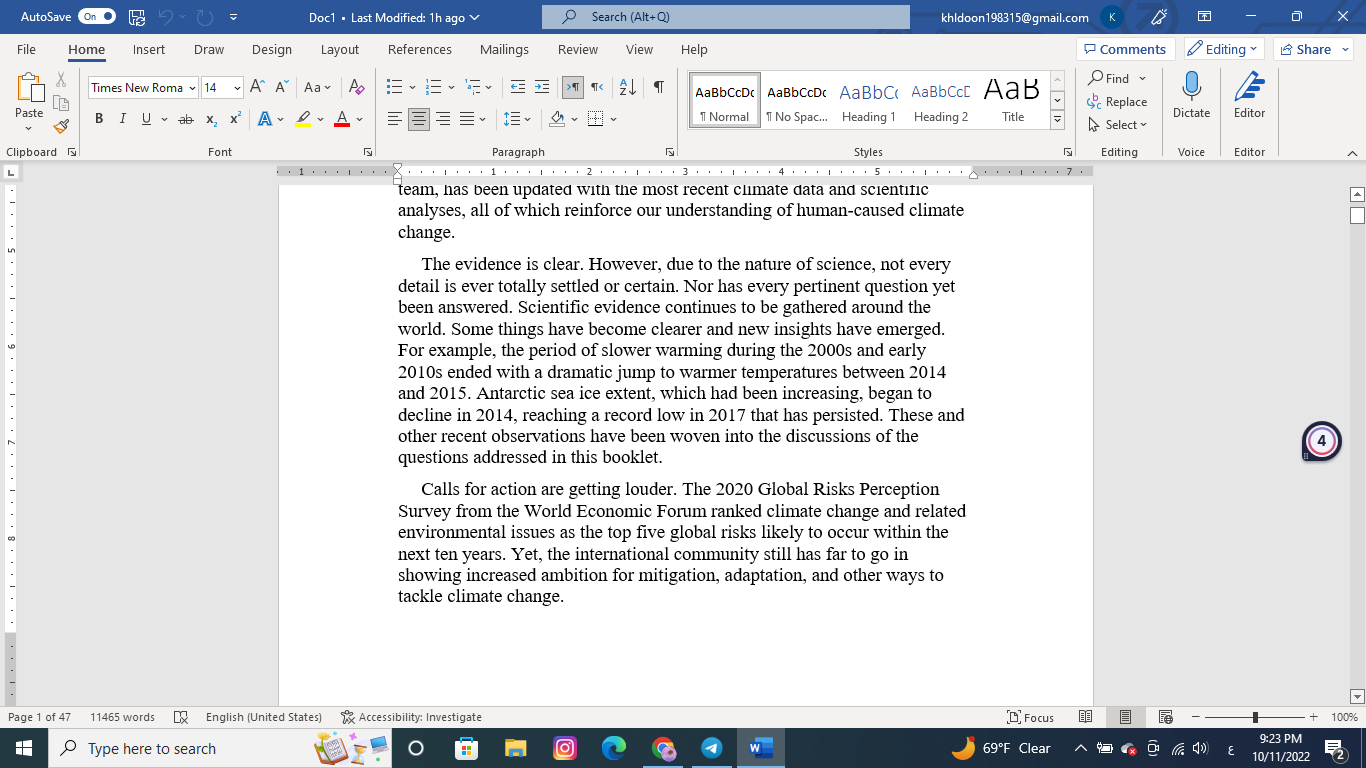
Task: Open Microsoft Edge from taskbar
Action: pos(614,748)
